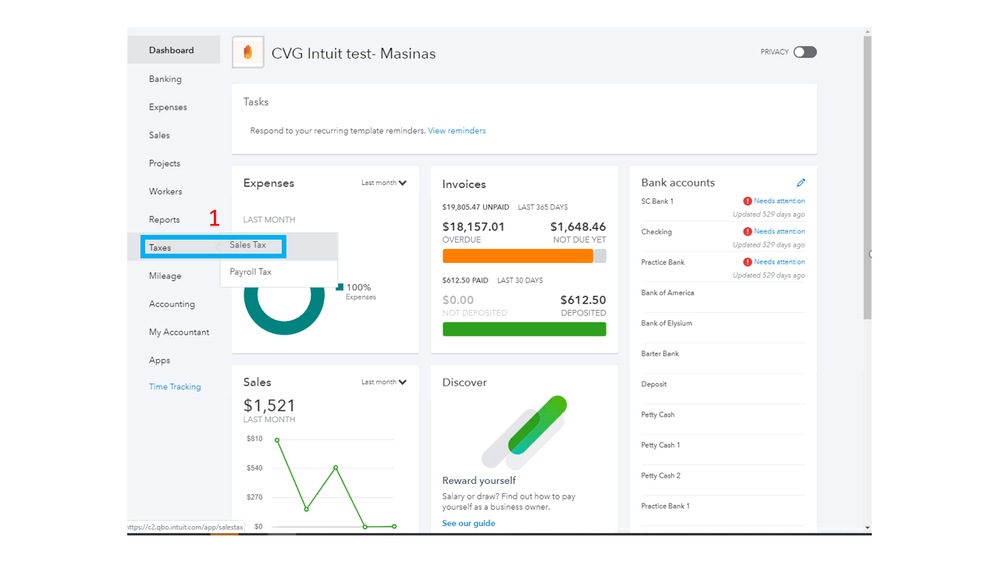This screenshot has width=999, height=562.
Task: Click the Discover reward illustration
Action: (524, 431)
